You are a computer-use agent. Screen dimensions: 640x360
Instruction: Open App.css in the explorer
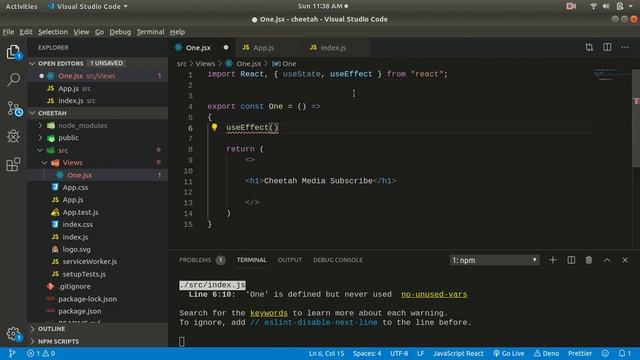point(75,187)
